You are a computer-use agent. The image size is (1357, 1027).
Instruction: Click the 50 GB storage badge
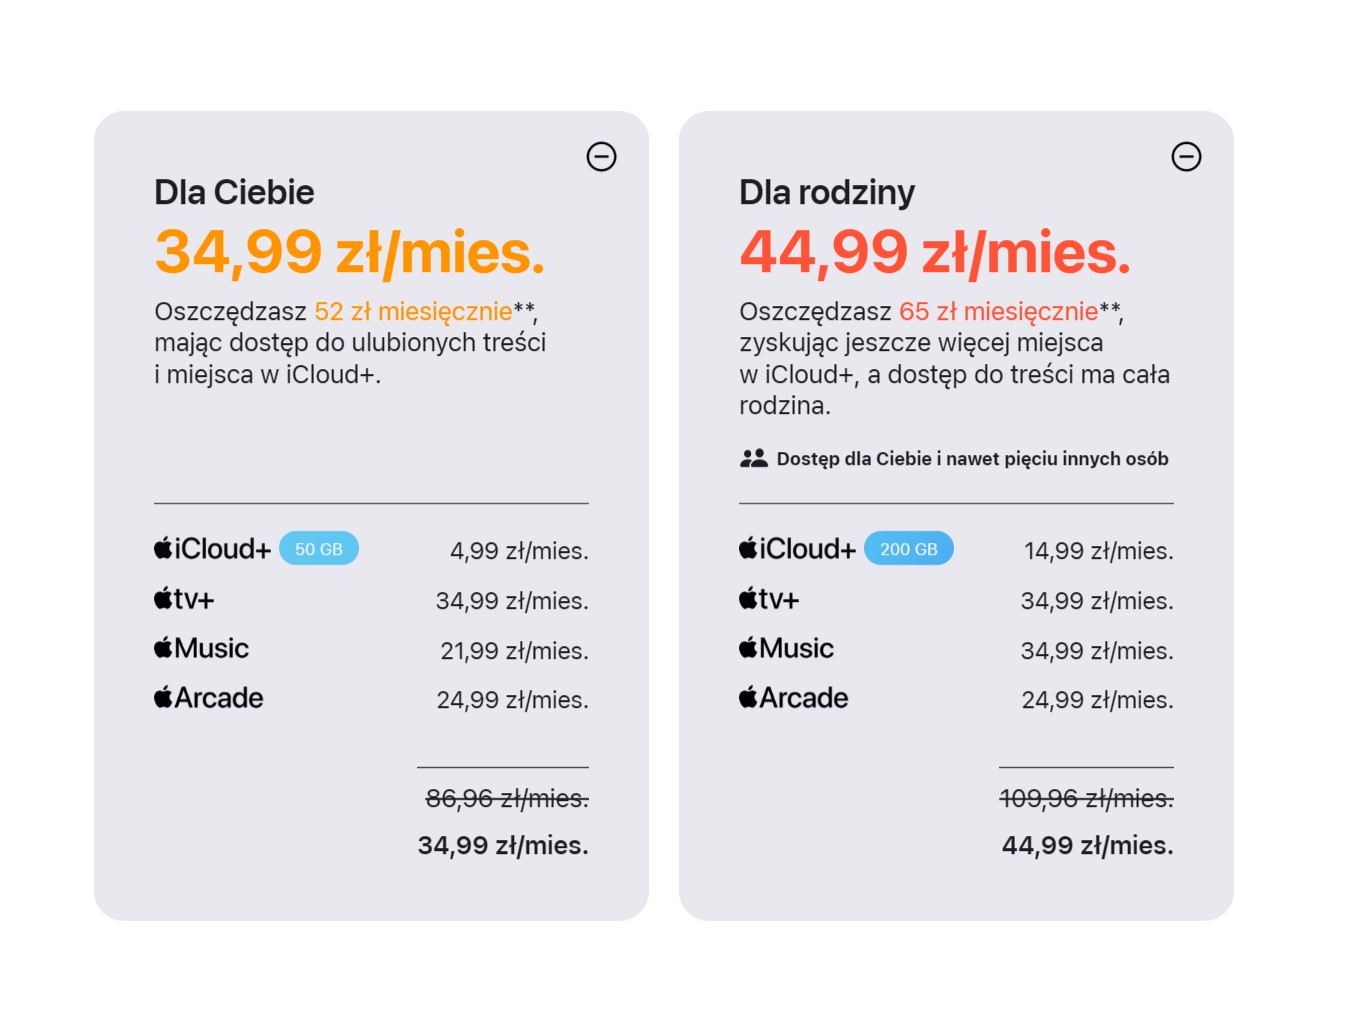[x=318, y=549]
